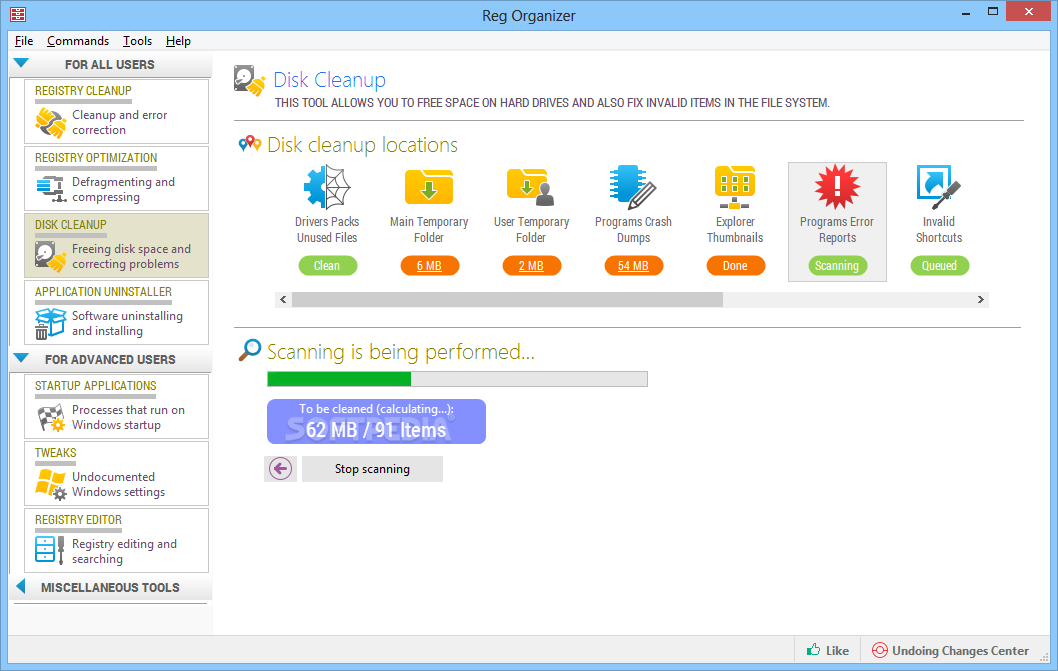Click the 62 MB / 91 Items summary box
The width and height of the screenshot is (1058, 671).
click(x=376, y=421)
